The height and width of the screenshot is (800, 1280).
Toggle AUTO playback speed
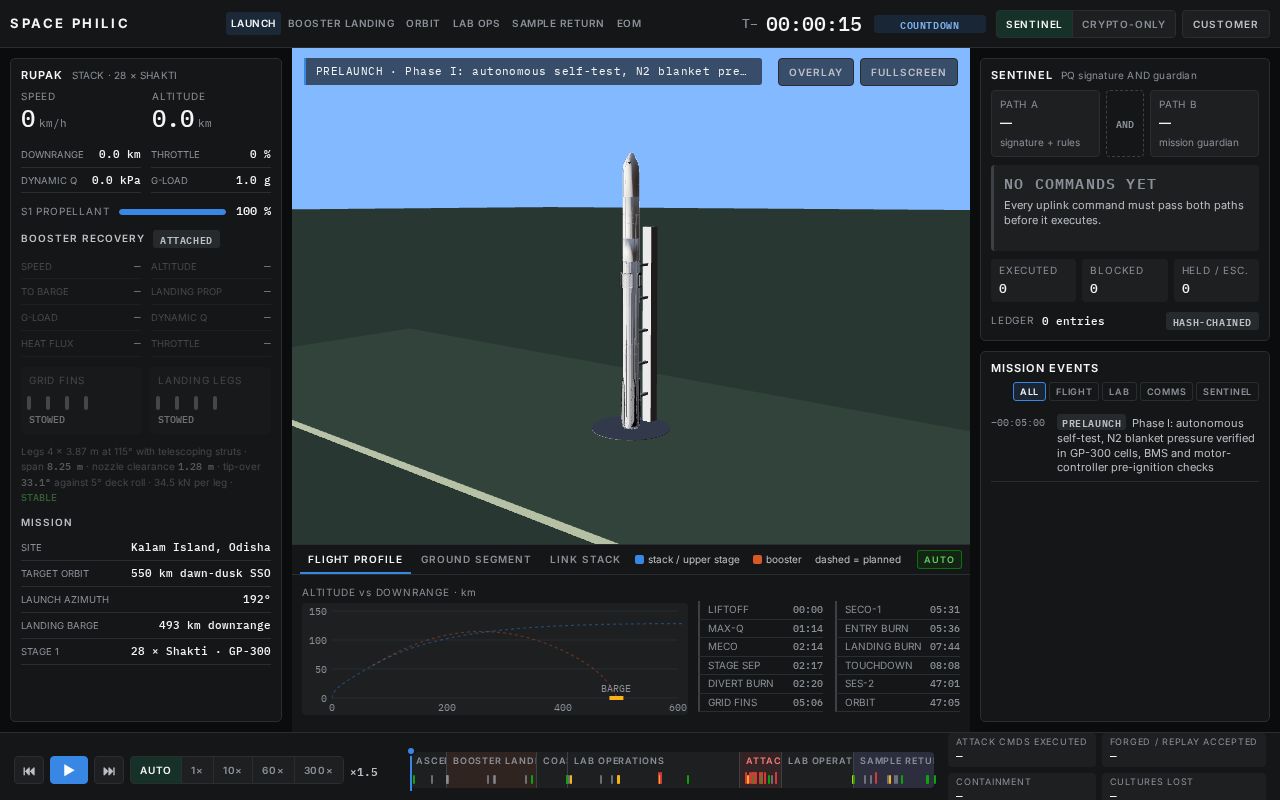click(x=155, y=770)
